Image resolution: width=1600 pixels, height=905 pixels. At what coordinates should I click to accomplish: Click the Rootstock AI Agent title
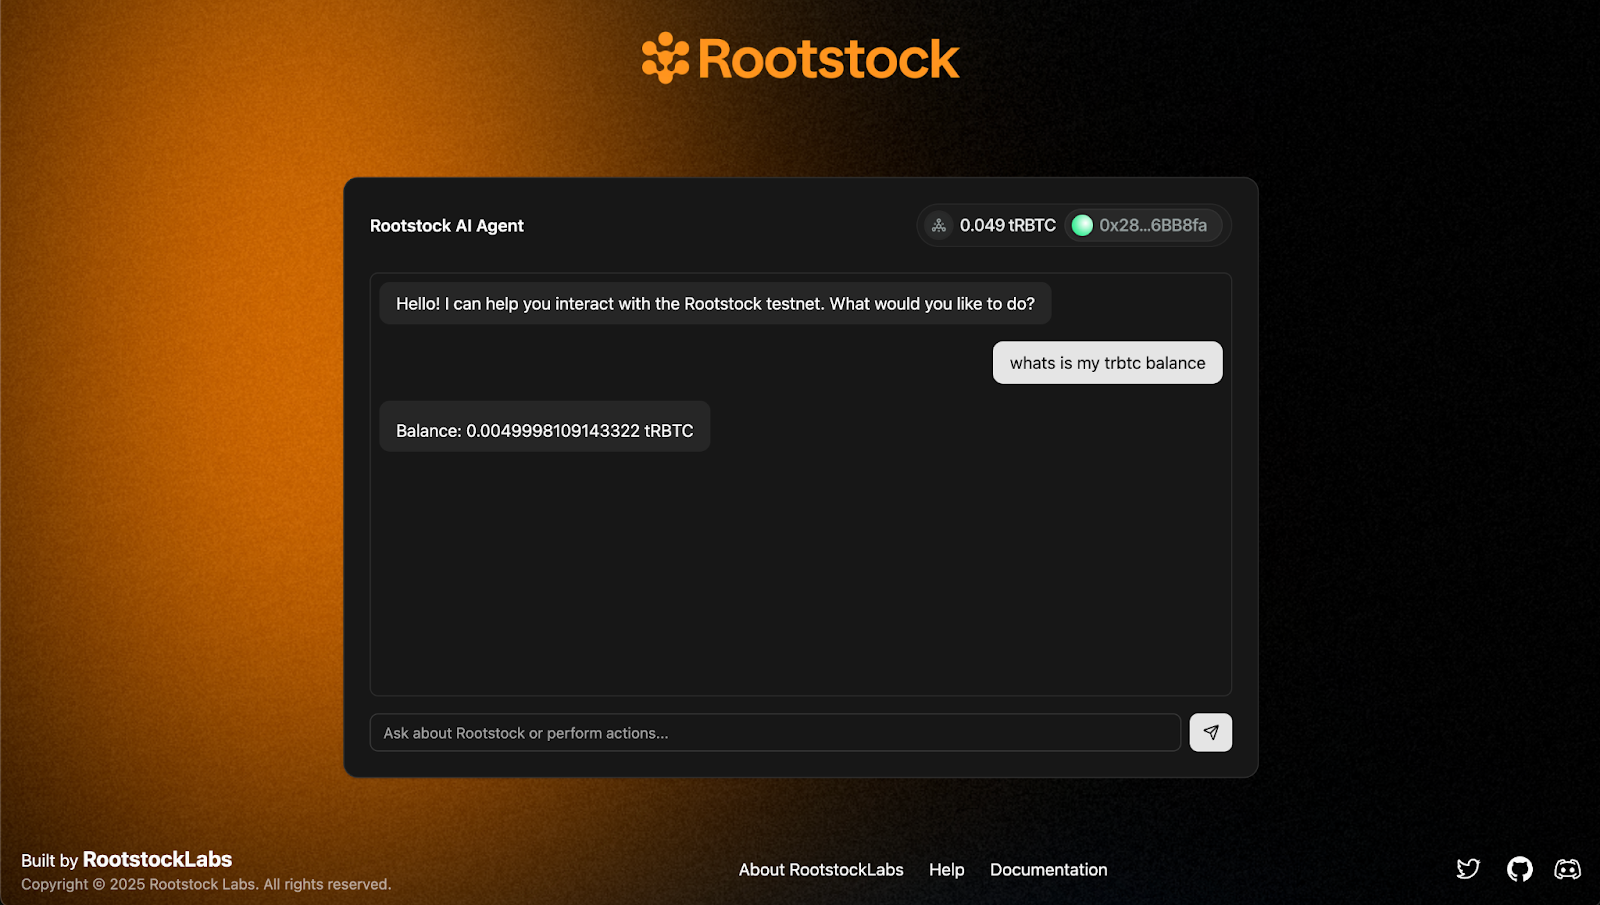pyautogui.click(x=446, y=226)
